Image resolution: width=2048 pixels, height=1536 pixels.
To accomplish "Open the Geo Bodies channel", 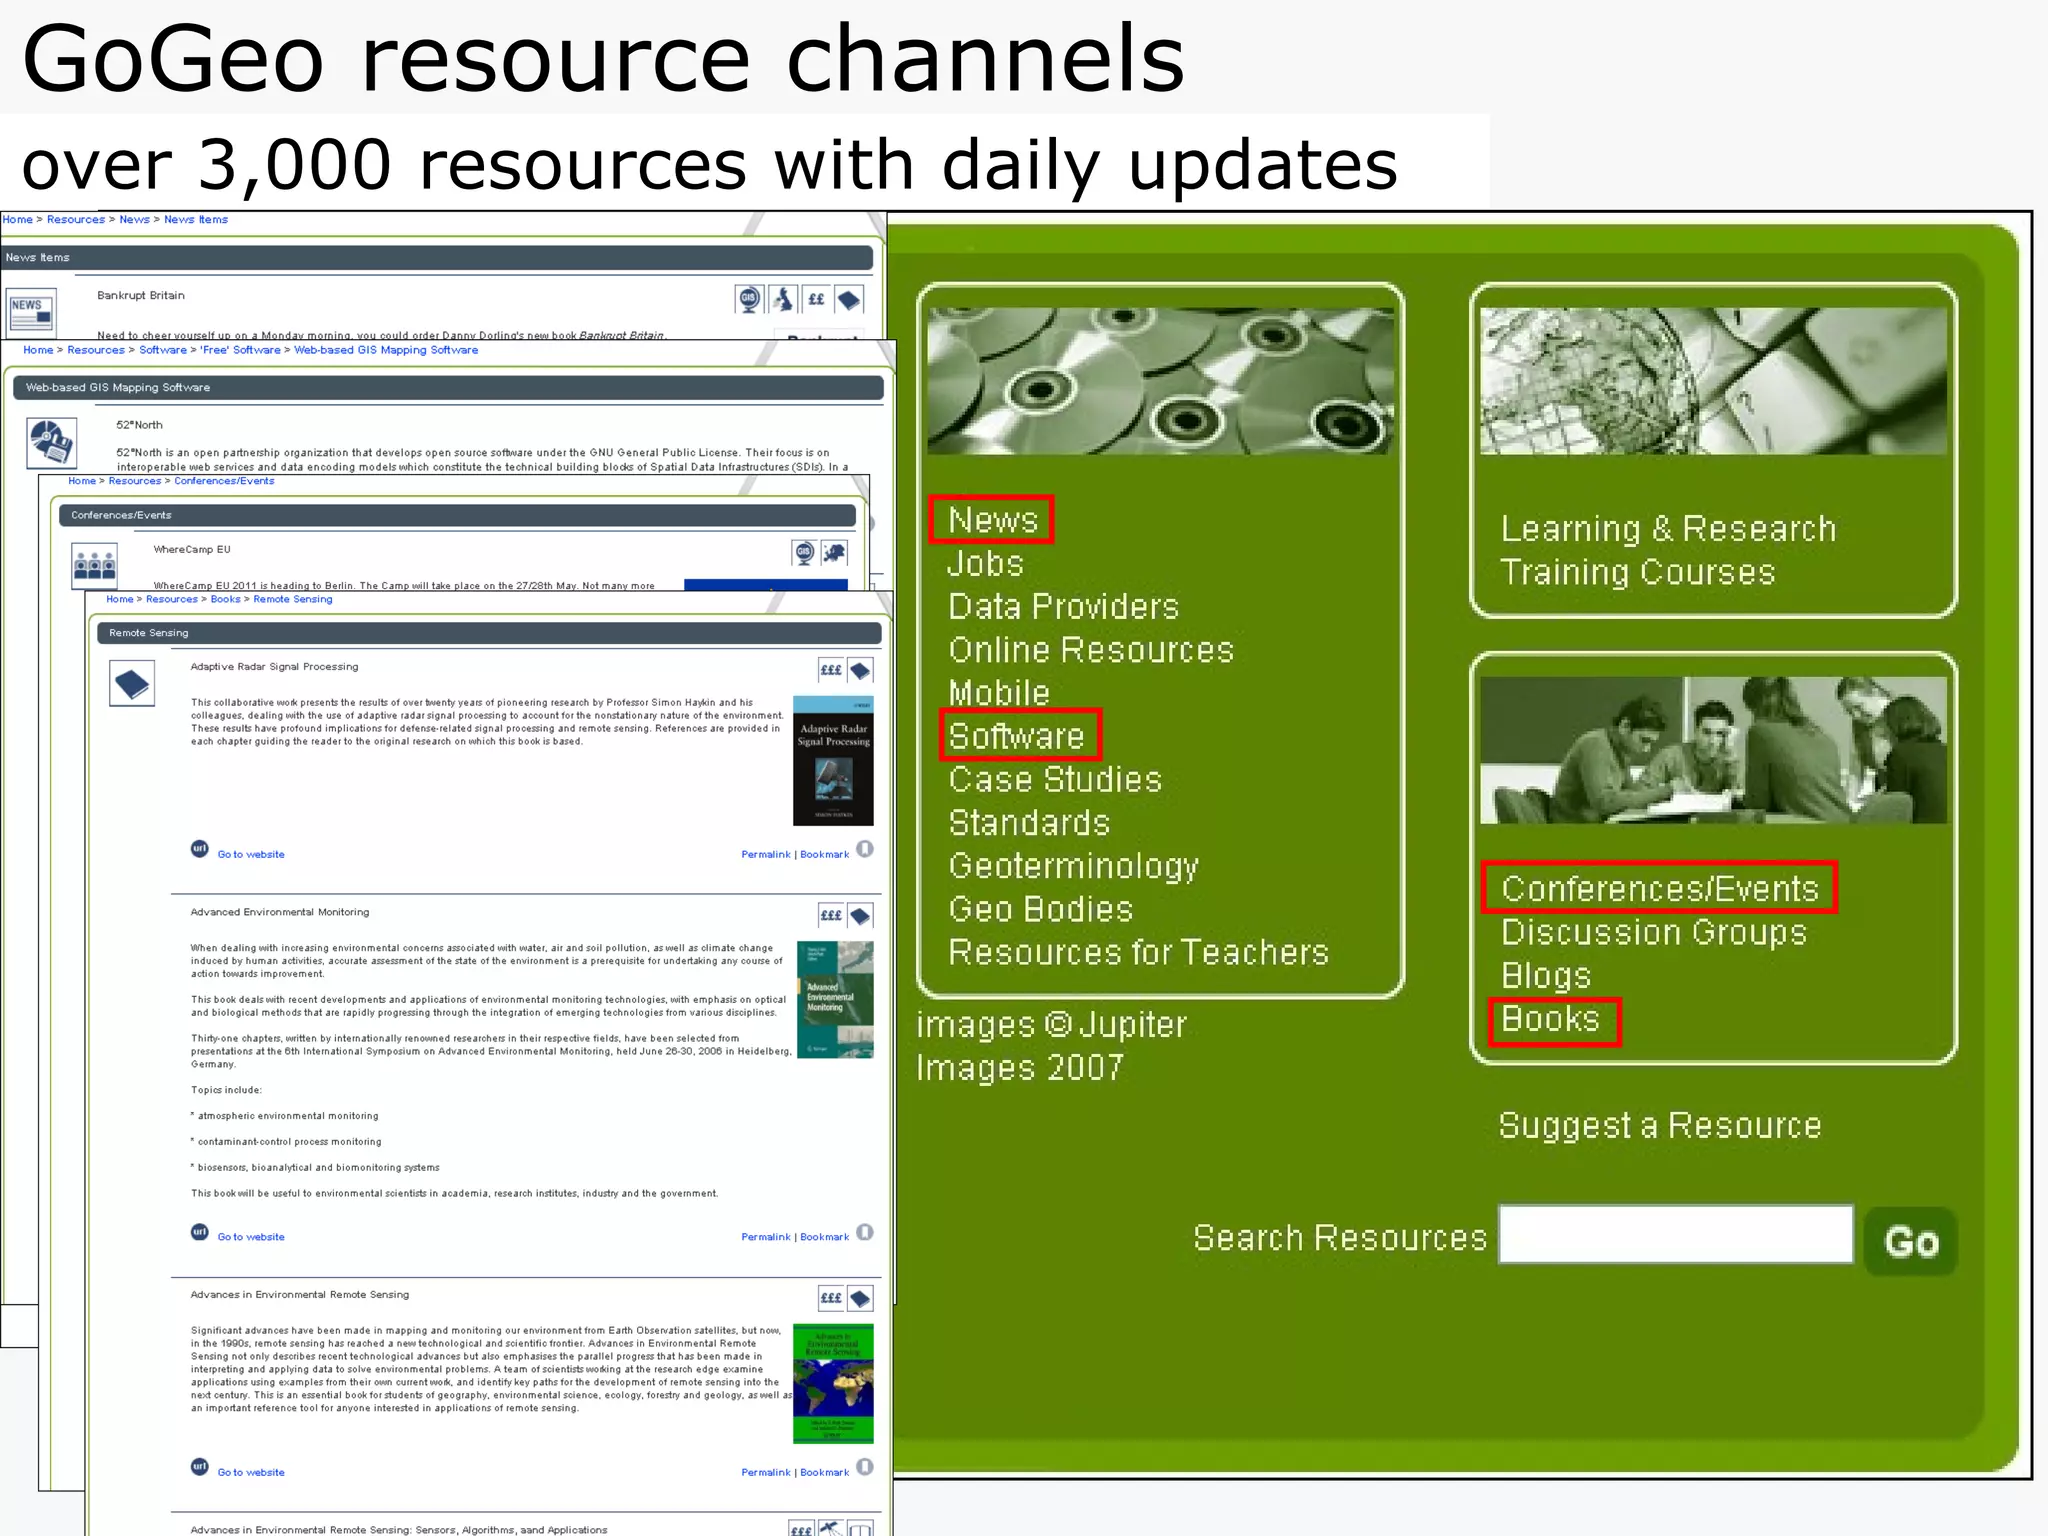I will [1040, 909].
